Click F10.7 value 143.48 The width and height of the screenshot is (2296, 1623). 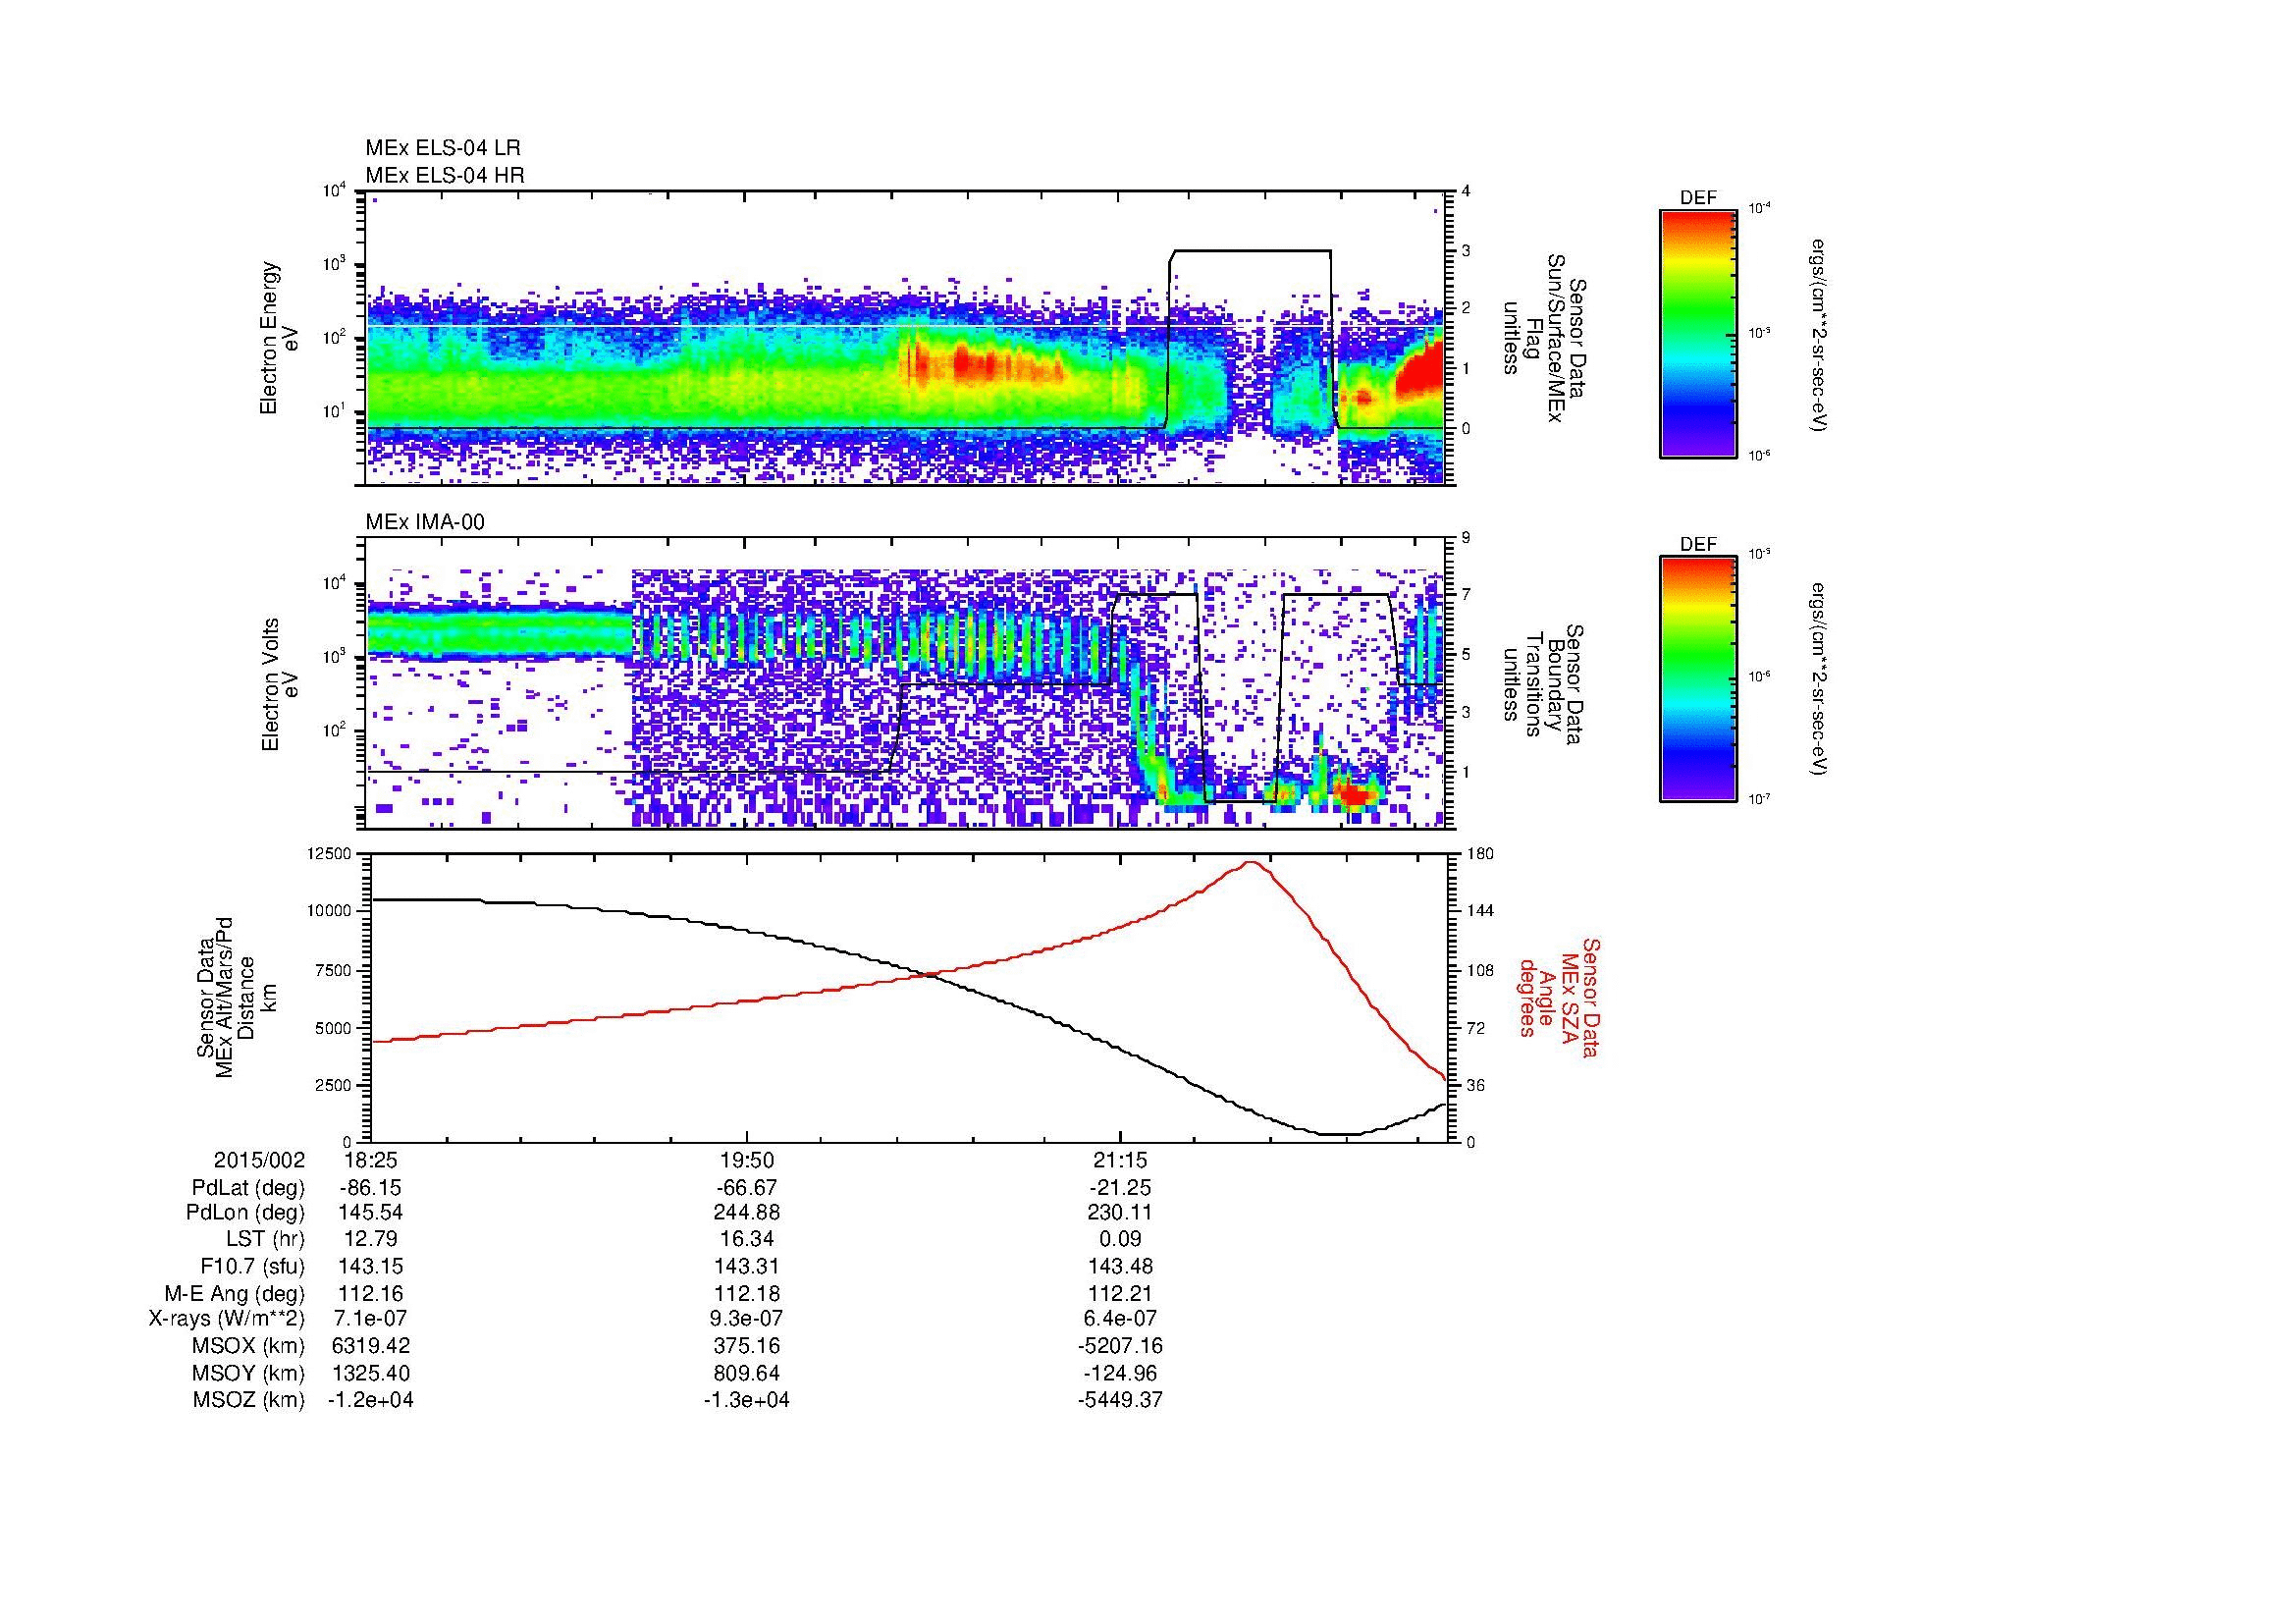1120,1266
